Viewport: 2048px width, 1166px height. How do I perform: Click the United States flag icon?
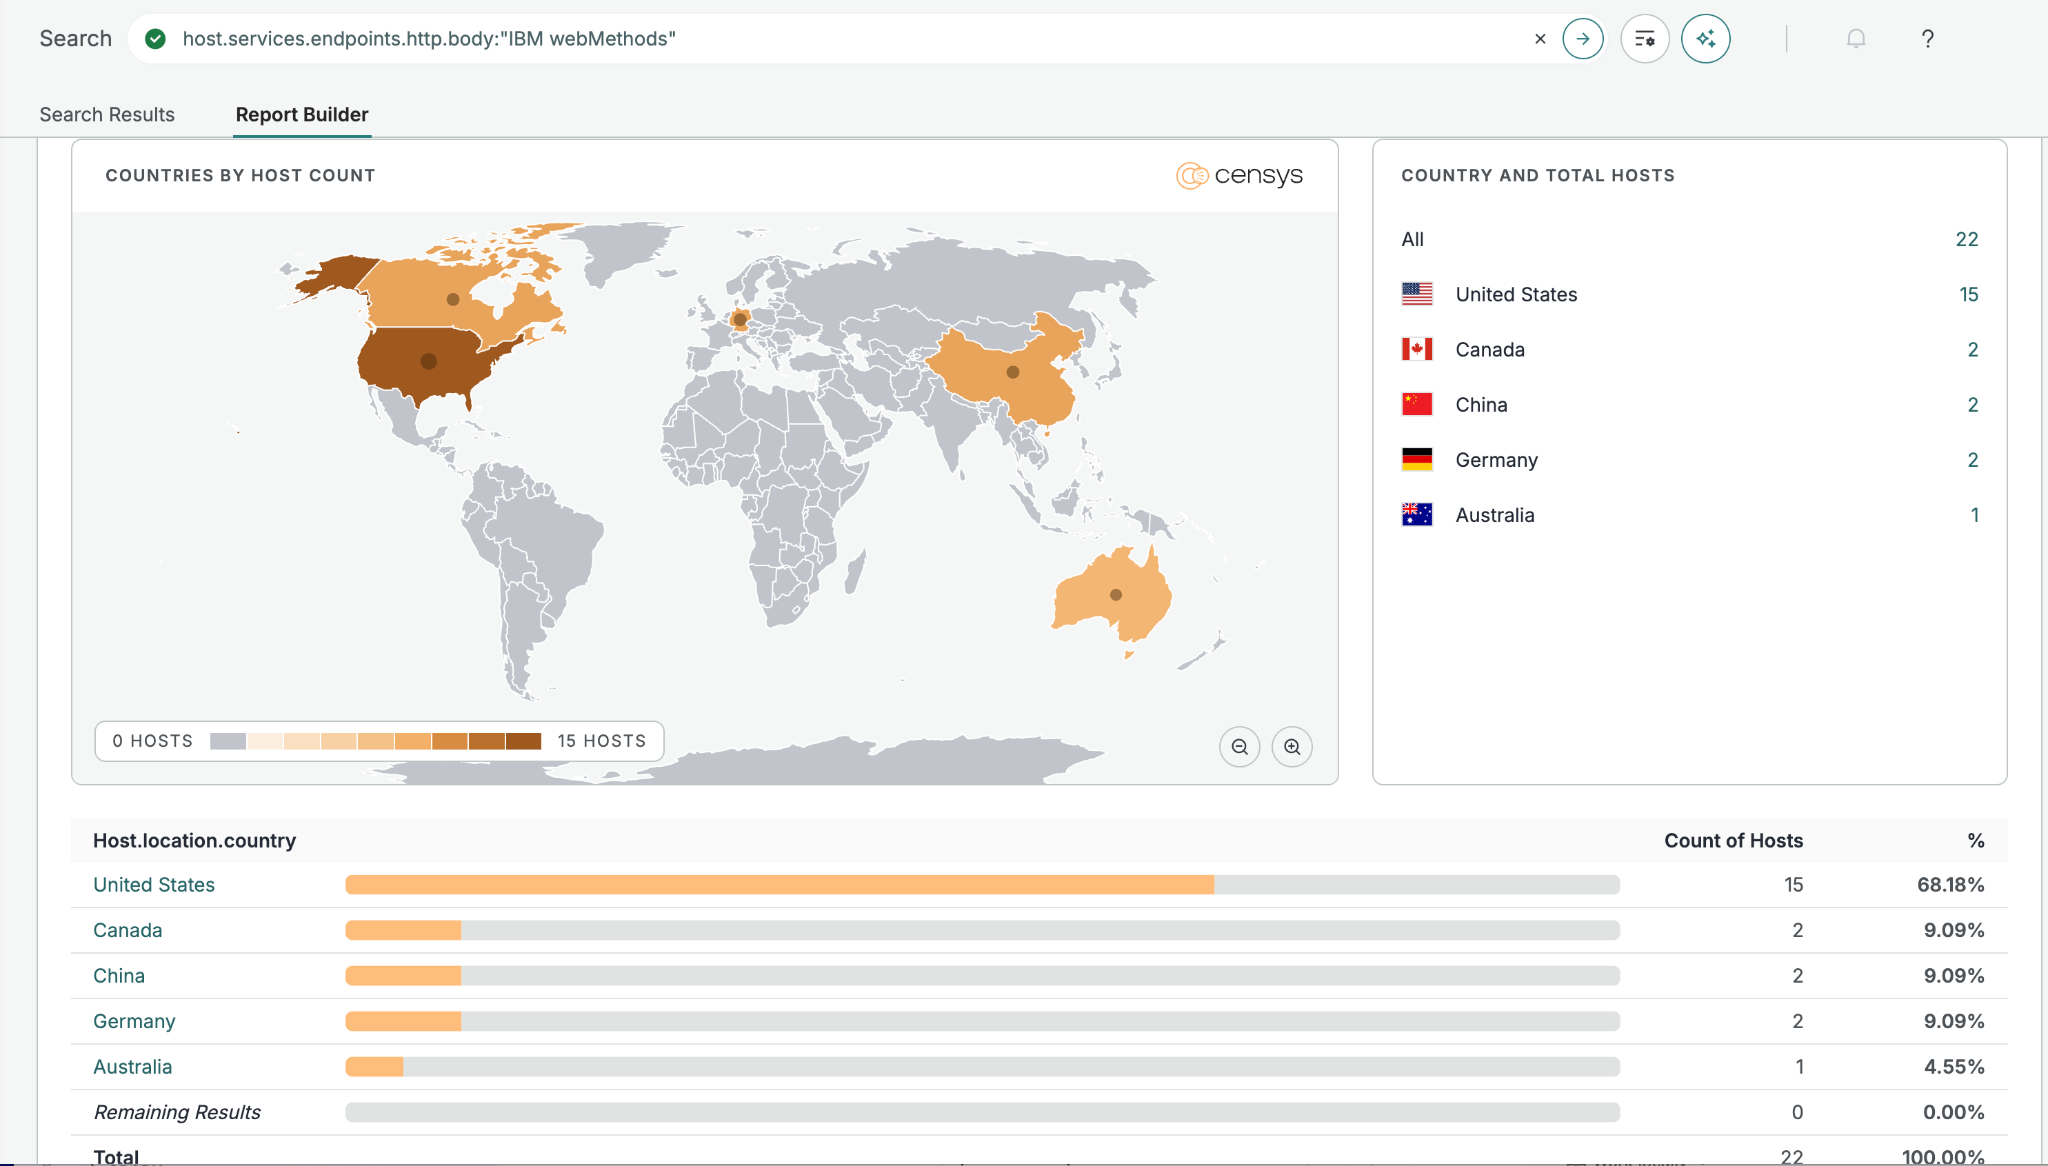[1417, 294]
